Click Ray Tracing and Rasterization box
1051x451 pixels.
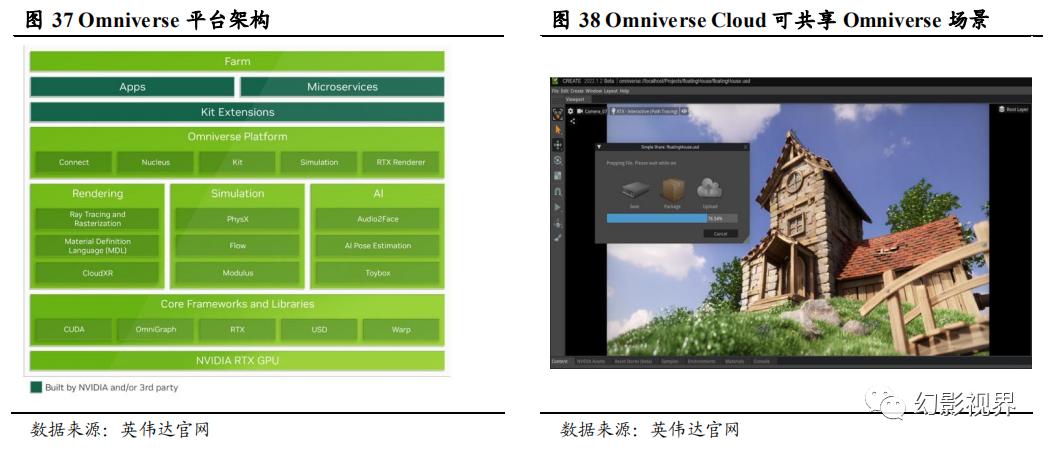[97, 218]
